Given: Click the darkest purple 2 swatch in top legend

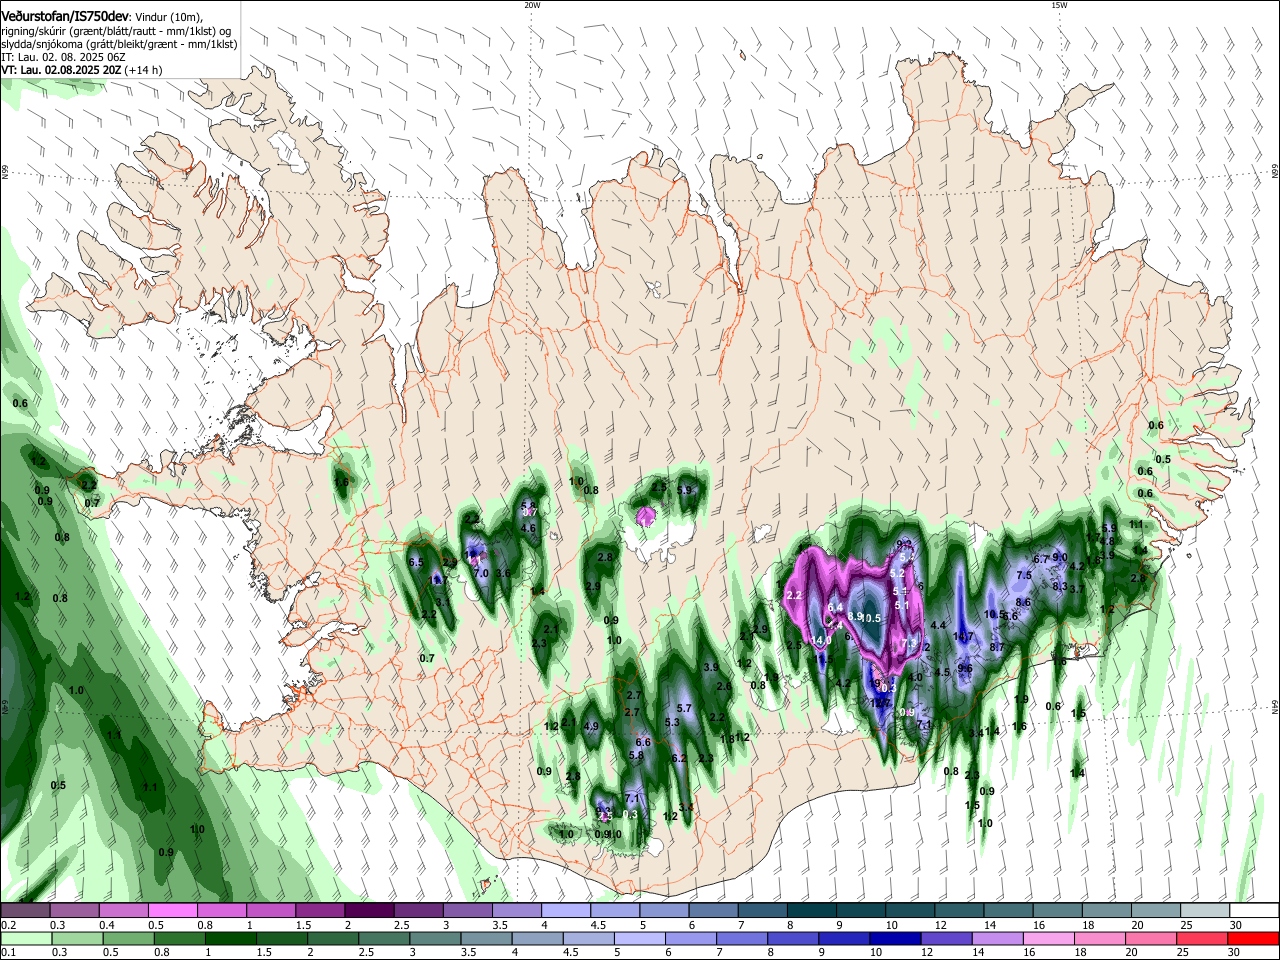Looking at the screenshot, I should (x=368, y=911).
